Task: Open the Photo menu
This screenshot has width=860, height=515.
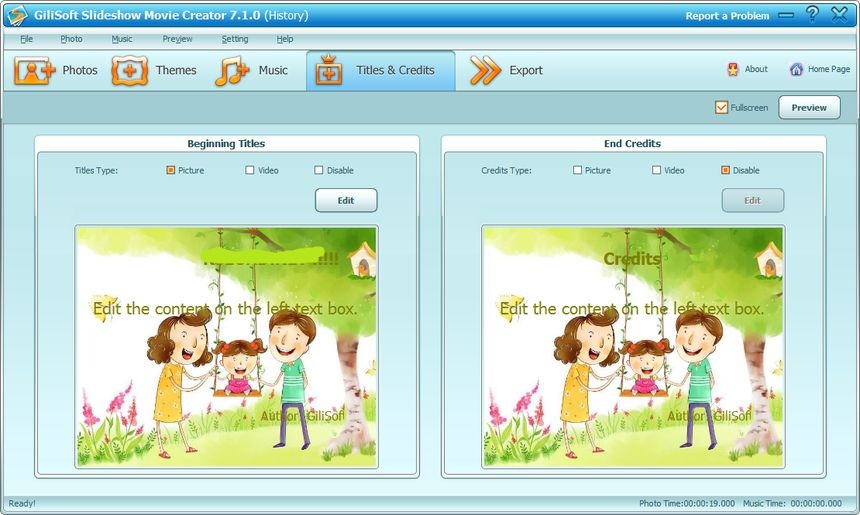Action: [71, 39]
